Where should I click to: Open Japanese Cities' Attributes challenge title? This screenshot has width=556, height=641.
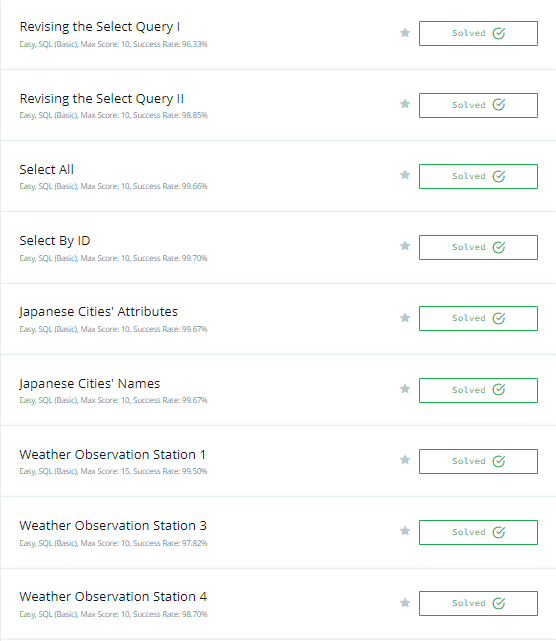click(x=99, y=312)
